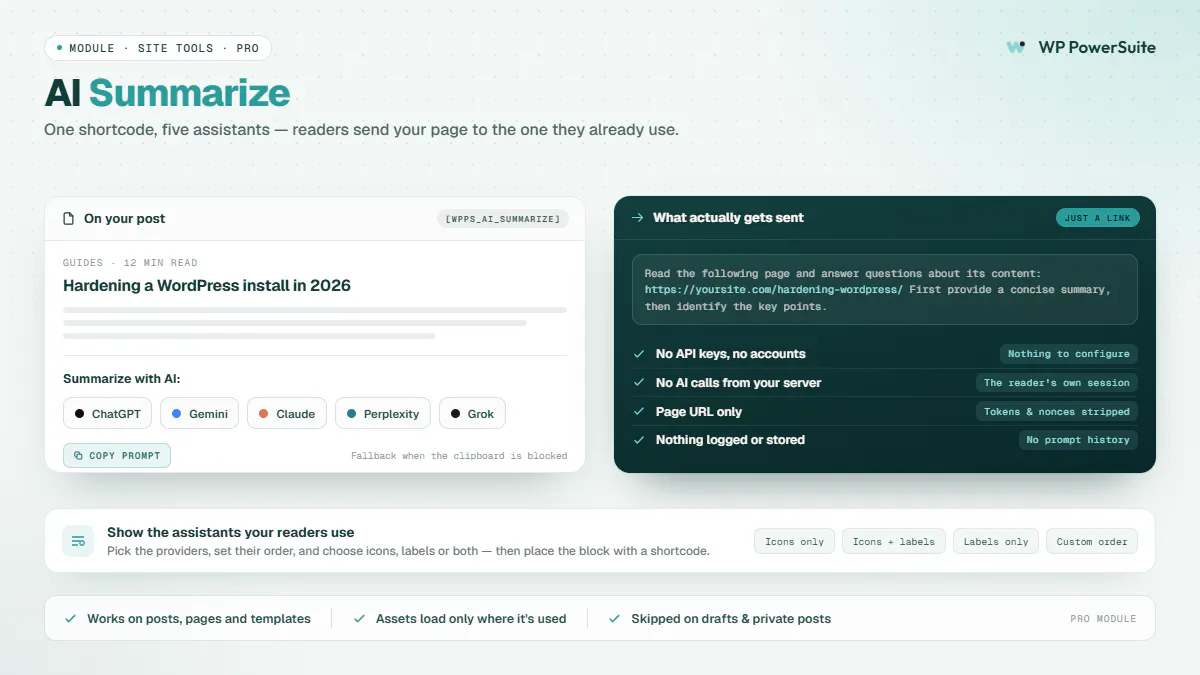Viewport: 1200px width, 675px height.
Task: Click the Summarize with AI: label
Action: tap(122, 379)
